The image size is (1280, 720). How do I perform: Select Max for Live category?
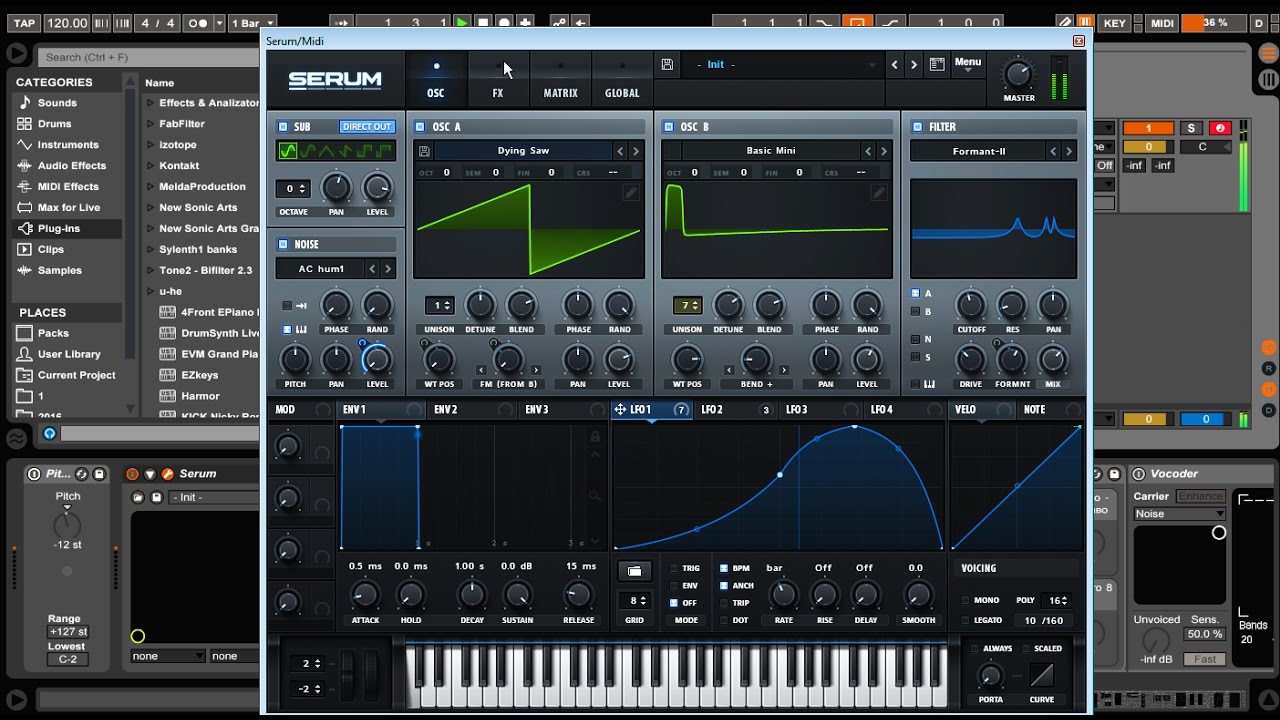pos(69,208)
